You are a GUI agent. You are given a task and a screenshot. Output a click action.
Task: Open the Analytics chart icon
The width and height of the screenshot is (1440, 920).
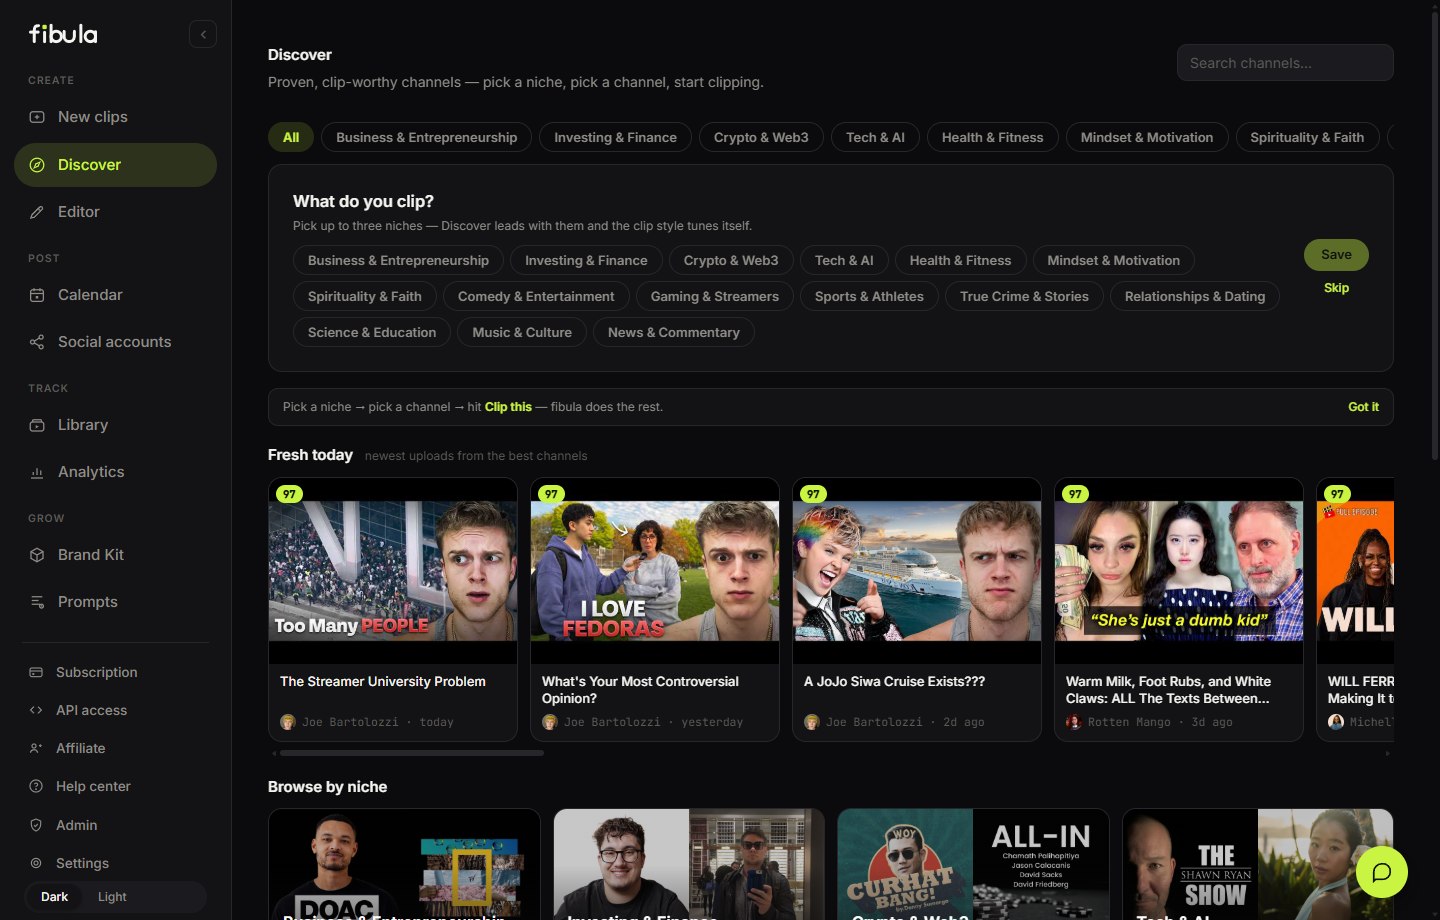pos(37,472)
